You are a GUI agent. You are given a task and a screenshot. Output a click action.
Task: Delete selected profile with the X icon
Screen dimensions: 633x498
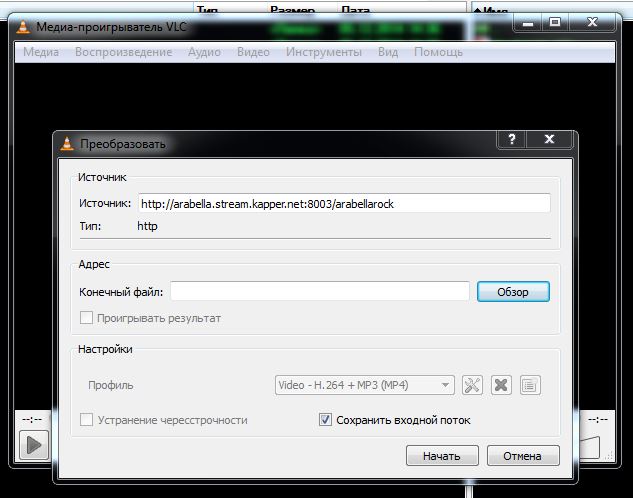click(x=501, y=385)
